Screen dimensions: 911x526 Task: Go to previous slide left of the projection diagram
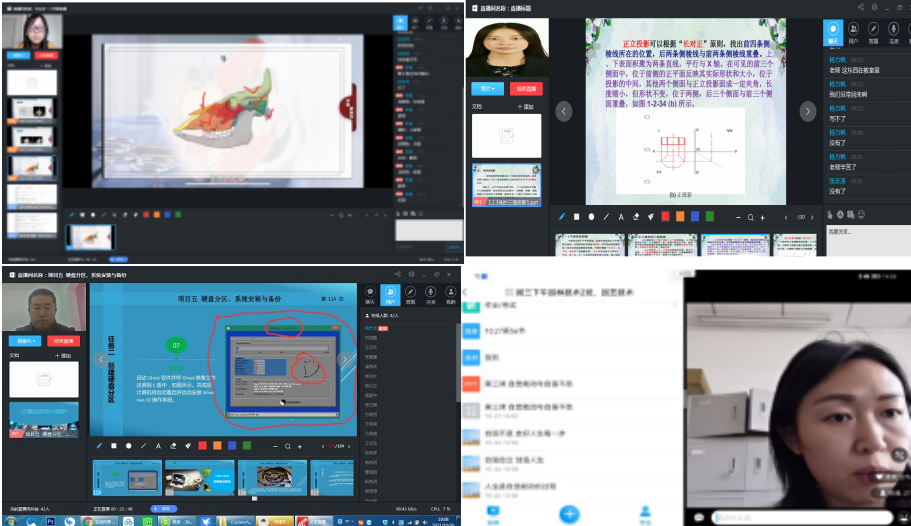coord(564,111)
